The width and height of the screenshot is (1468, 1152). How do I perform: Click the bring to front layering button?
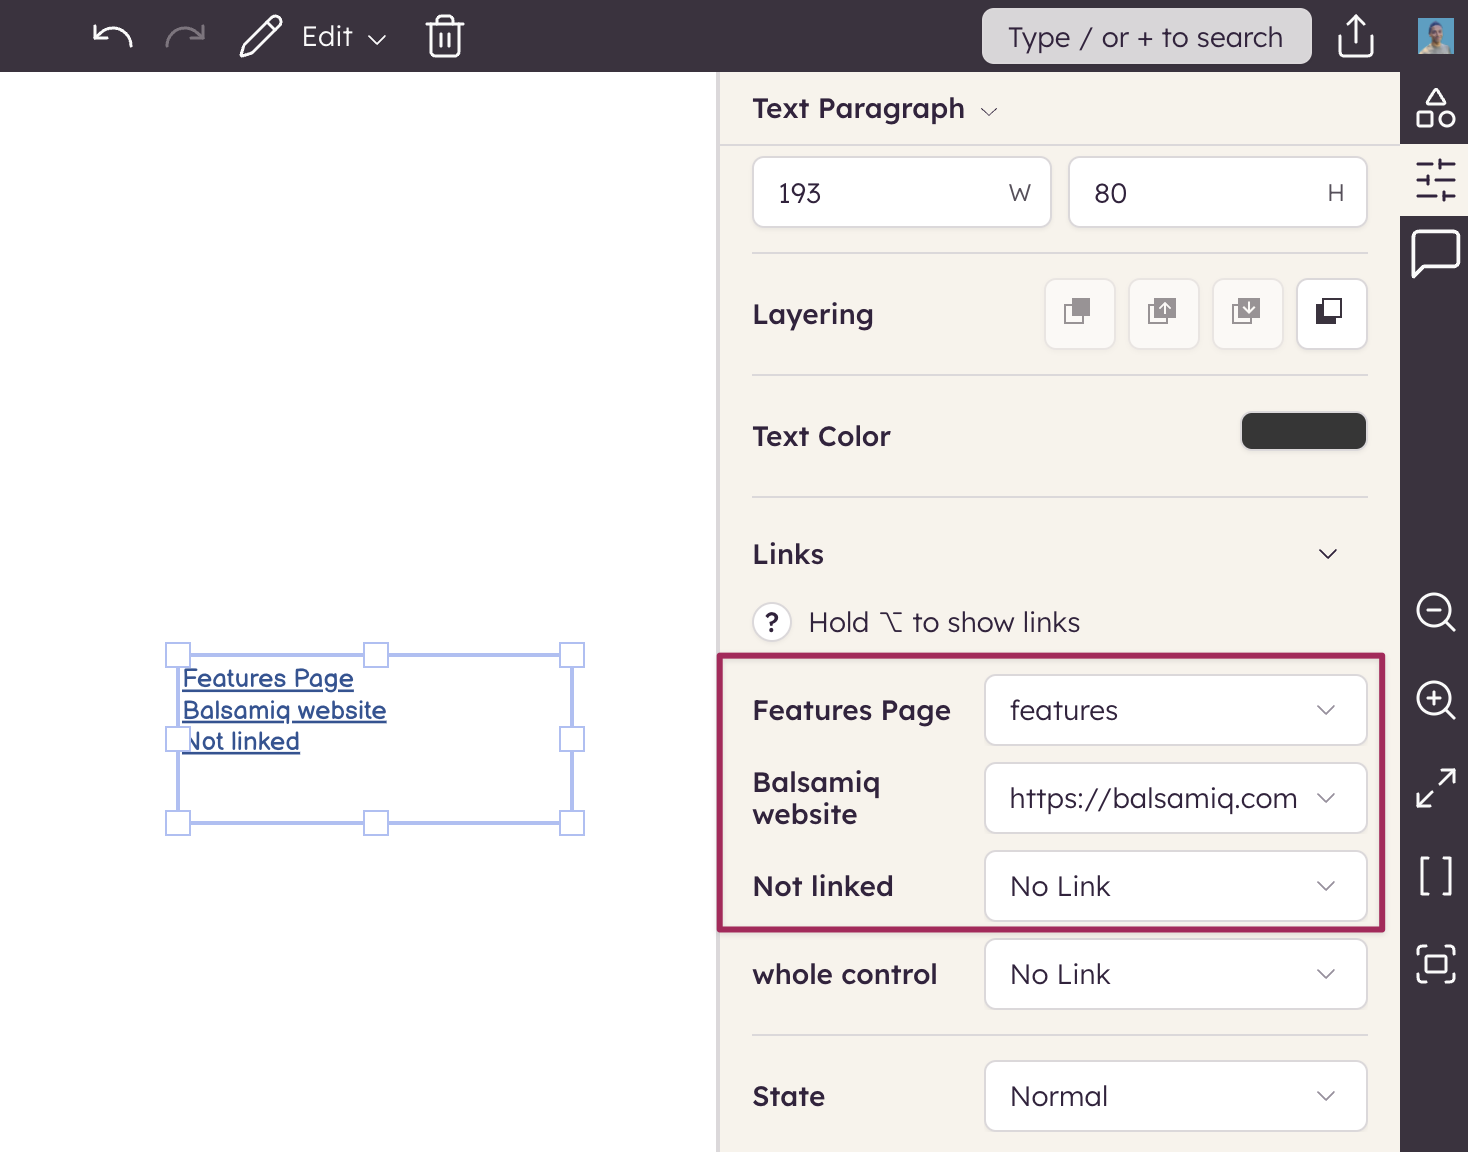click(x=1079, y=313)
